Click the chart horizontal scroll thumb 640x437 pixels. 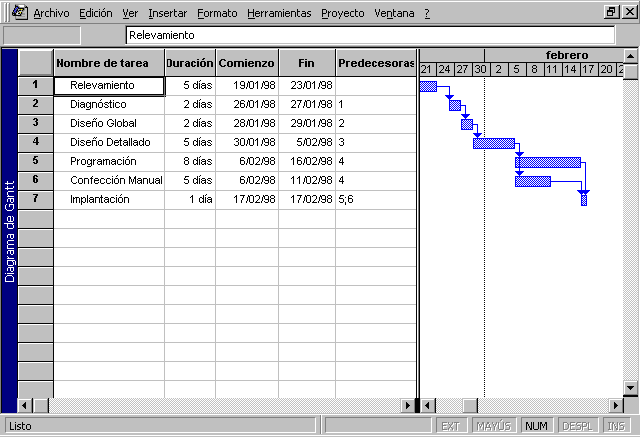tap(470, 406)
